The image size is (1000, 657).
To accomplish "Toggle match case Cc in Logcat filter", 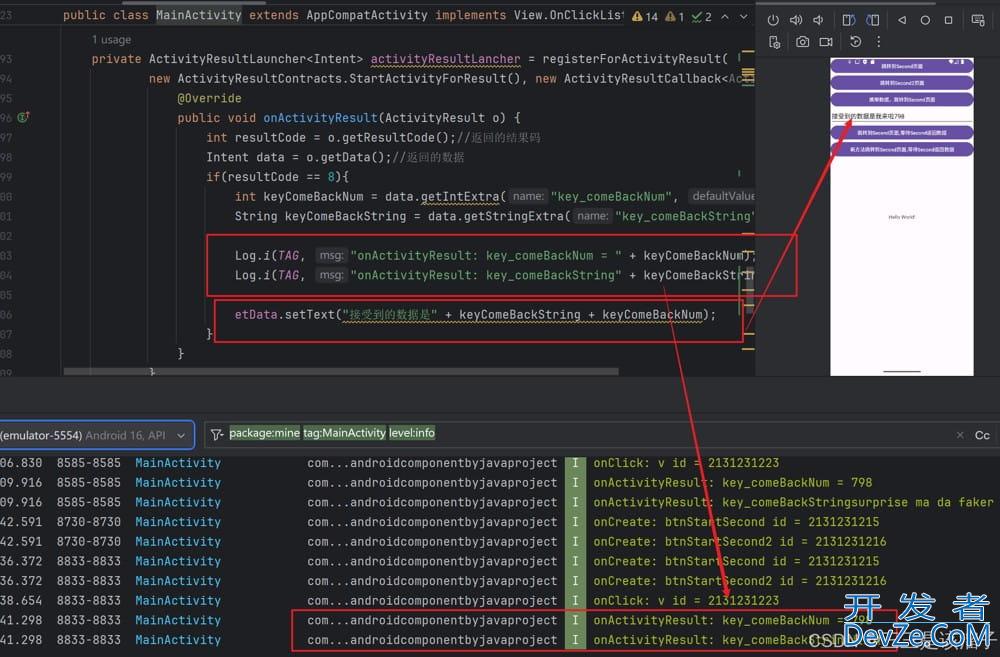I will coord(982,435).
